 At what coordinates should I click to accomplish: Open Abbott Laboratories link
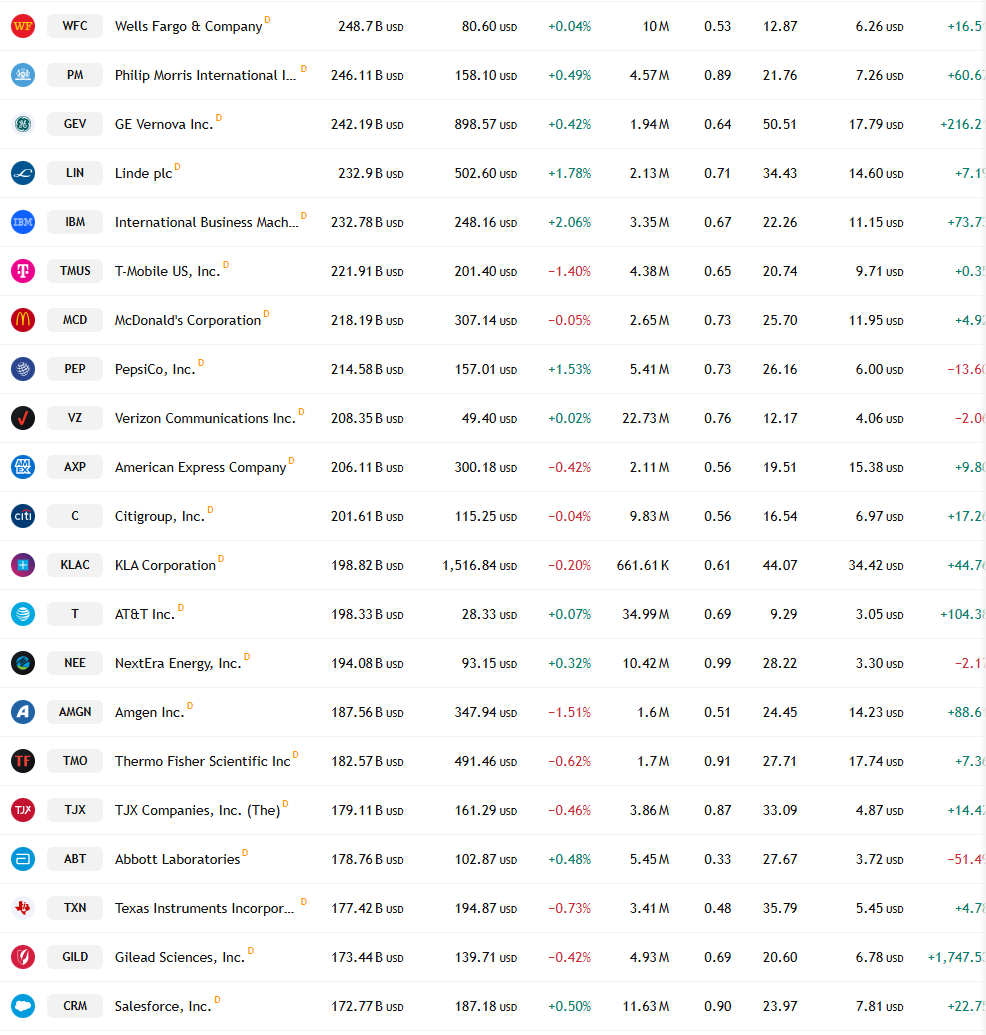click(178, 859)
